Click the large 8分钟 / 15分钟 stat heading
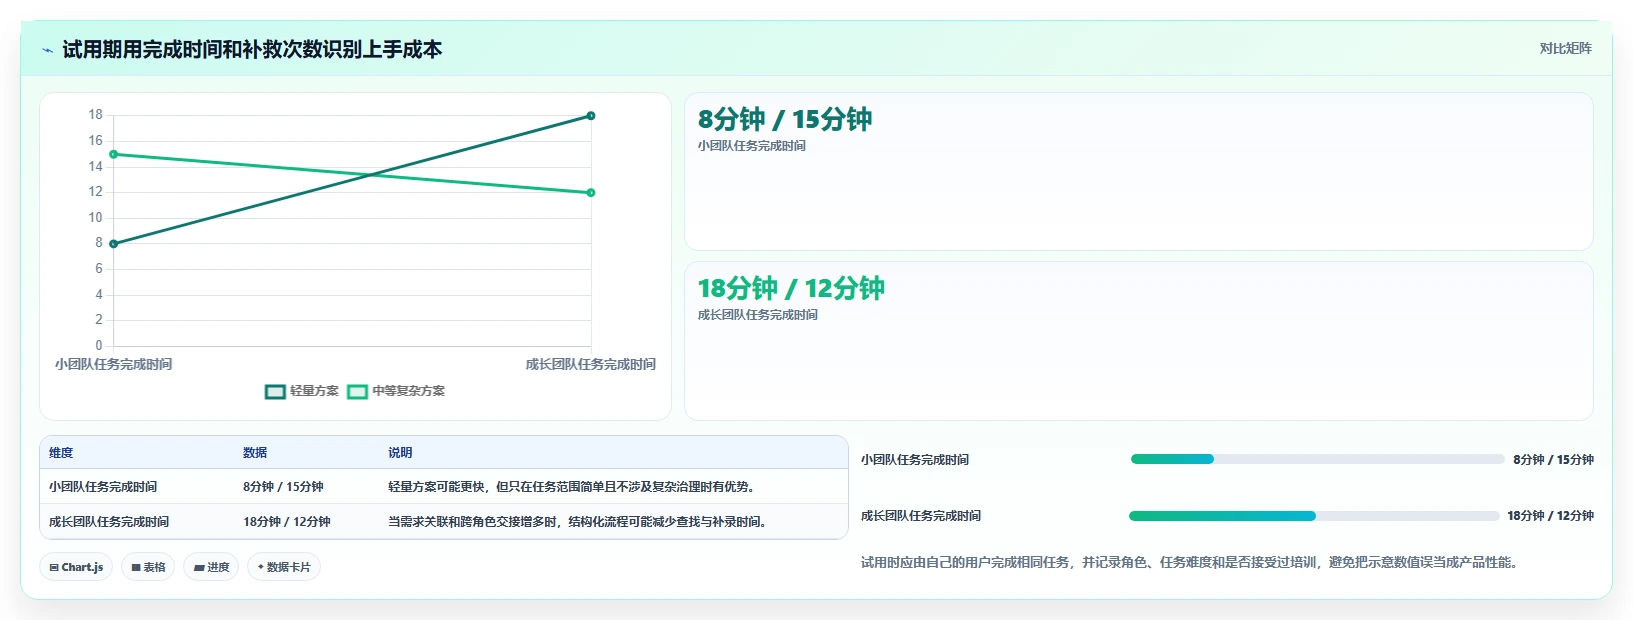Viewport: 1633px width, 620px height. [x=785, y=119]
